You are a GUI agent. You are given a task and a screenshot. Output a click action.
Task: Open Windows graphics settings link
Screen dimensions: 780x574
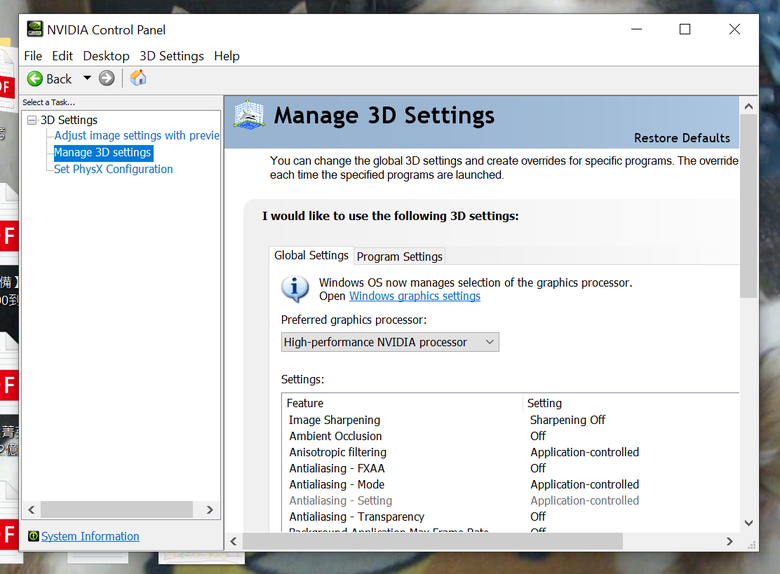click(415, 296)
